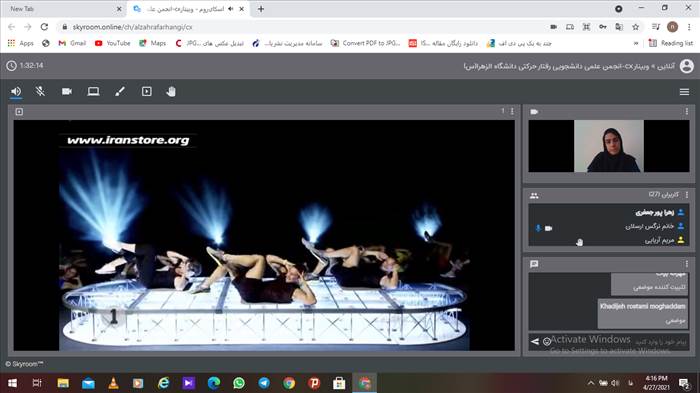Open the YouTube bookmark
Image resolution: width=700 pixels, height=393 pixels.
pyautogui.click(x=112, y=43)
